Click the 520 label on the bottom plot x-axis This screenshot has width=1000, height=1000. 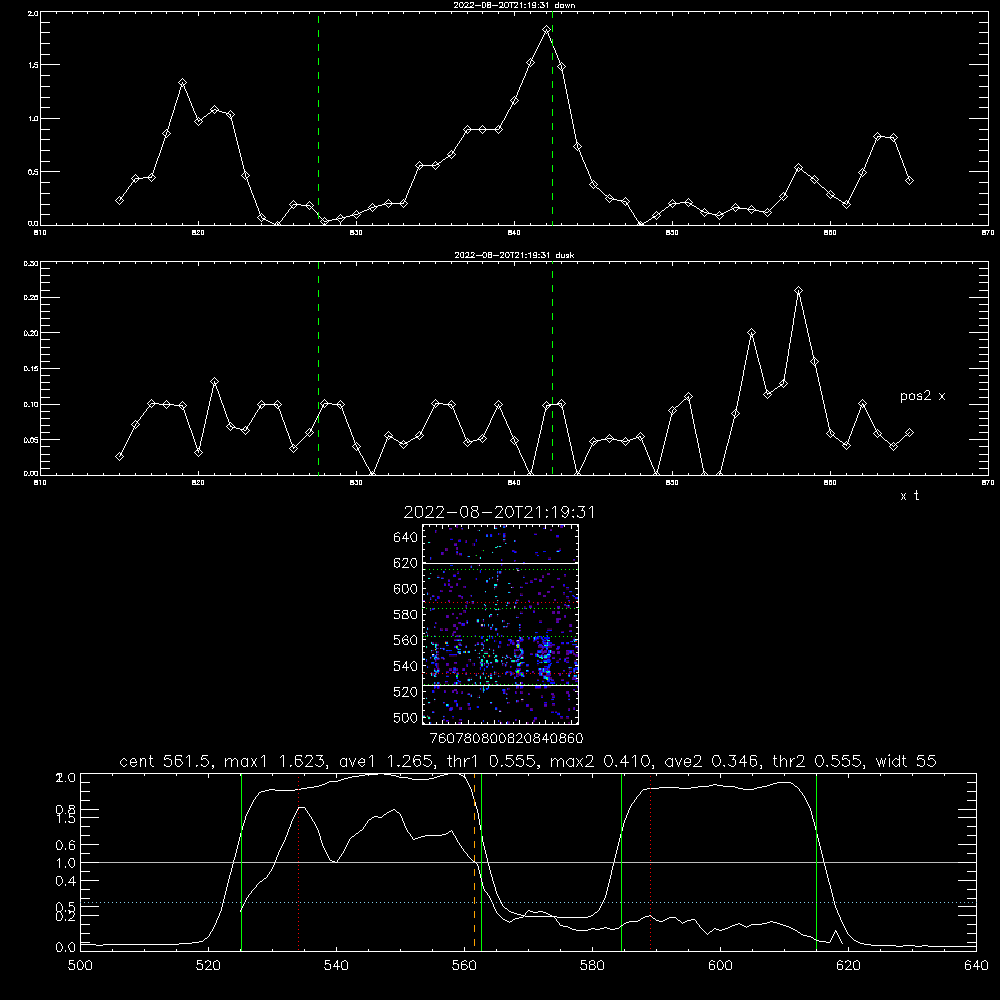pyautogui.click(x=208, y=966)
